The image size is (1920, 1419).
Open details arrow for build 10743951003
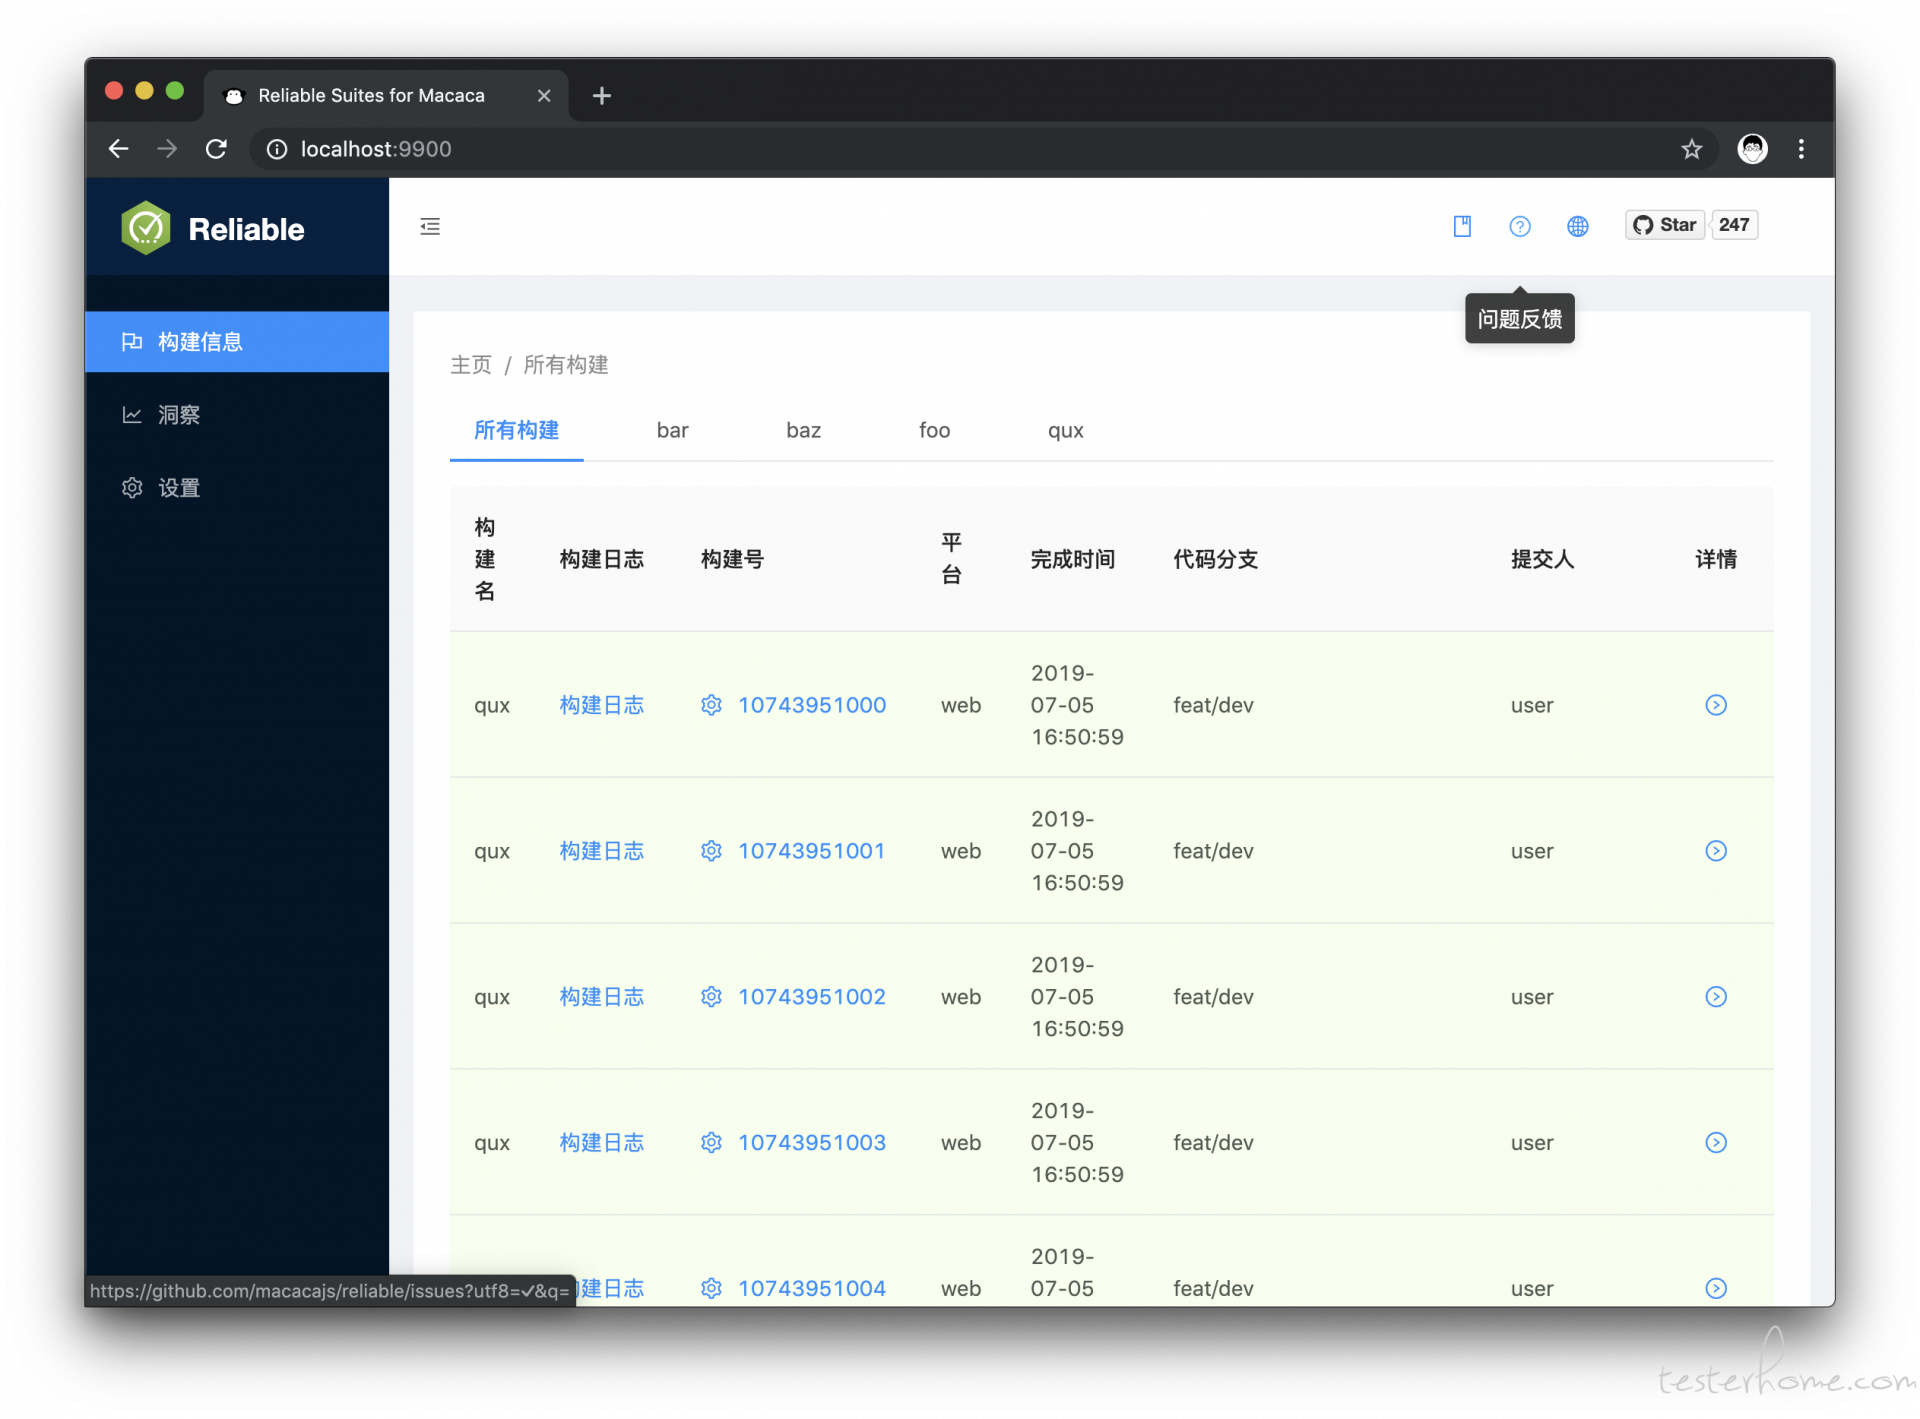point(1716,1143)
